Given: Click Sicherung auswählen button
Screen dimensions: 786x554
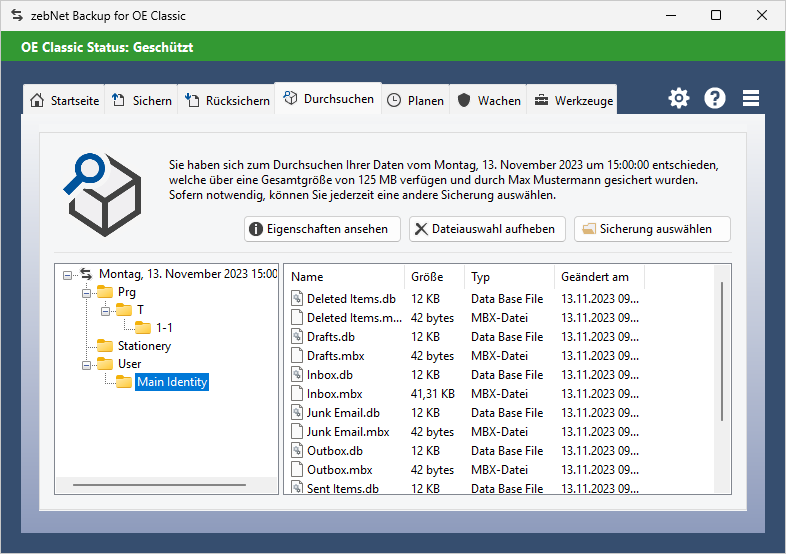Looking at the screenshot, I should pyautogui.click(x=651, y=229).
